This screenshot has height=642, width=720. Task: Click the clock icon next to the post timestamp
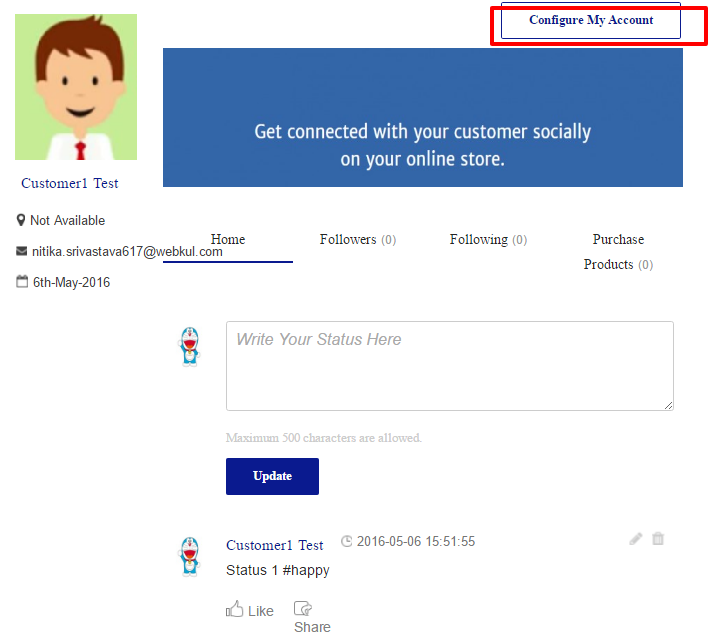click(347, 542)
